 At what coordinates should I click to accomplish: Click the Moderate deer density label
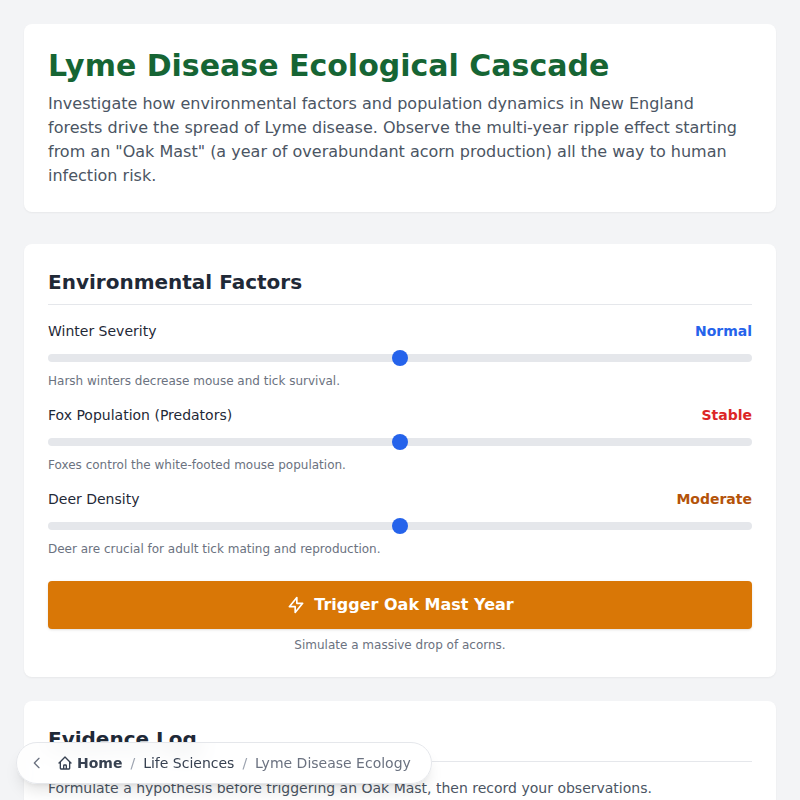(714, 499)
